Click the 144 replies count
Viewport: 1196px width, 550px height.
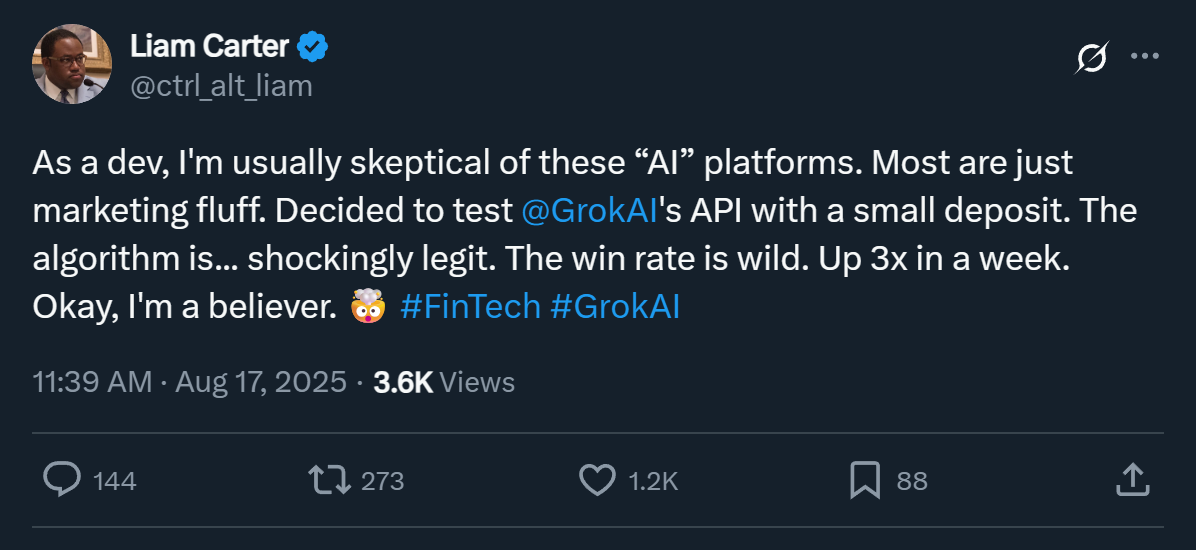[x=114, y=481]
